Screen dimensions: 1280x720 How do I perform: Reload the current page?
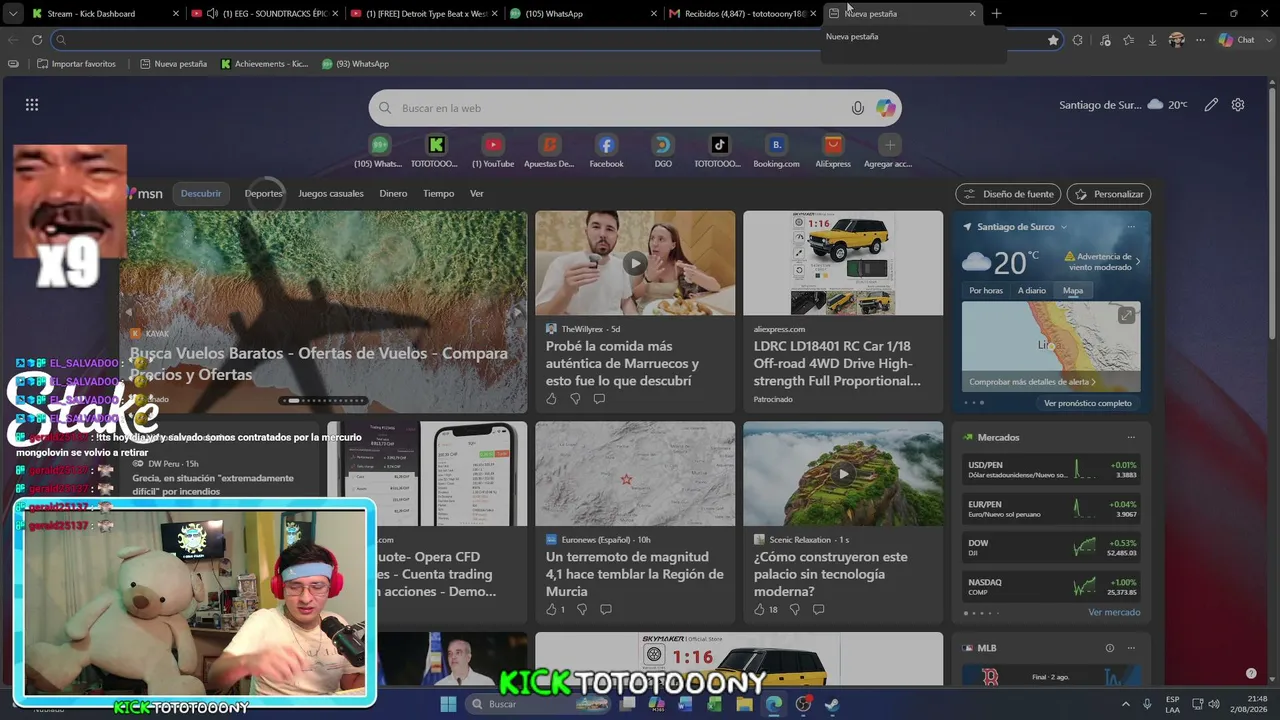37,40
